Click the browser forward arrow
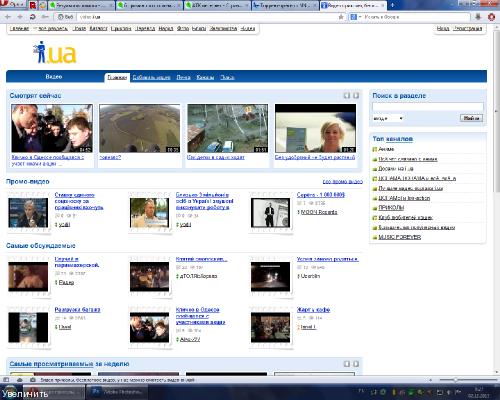This screenshot has width=500, height=400. (20, 17)
